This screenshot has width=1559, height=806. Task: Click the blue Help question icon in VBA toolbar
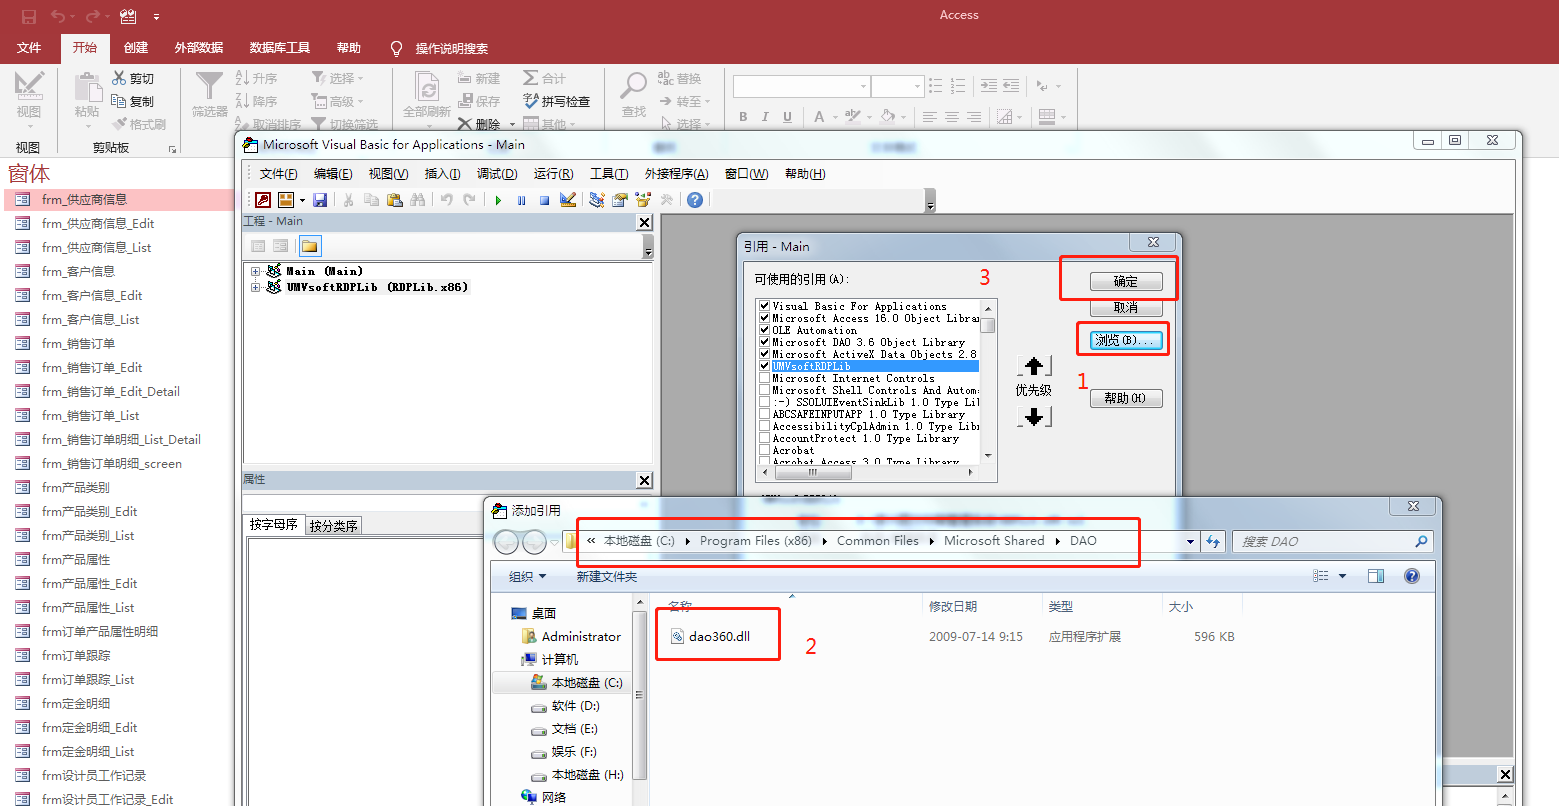pyautogui.click(x=695, y=200)
